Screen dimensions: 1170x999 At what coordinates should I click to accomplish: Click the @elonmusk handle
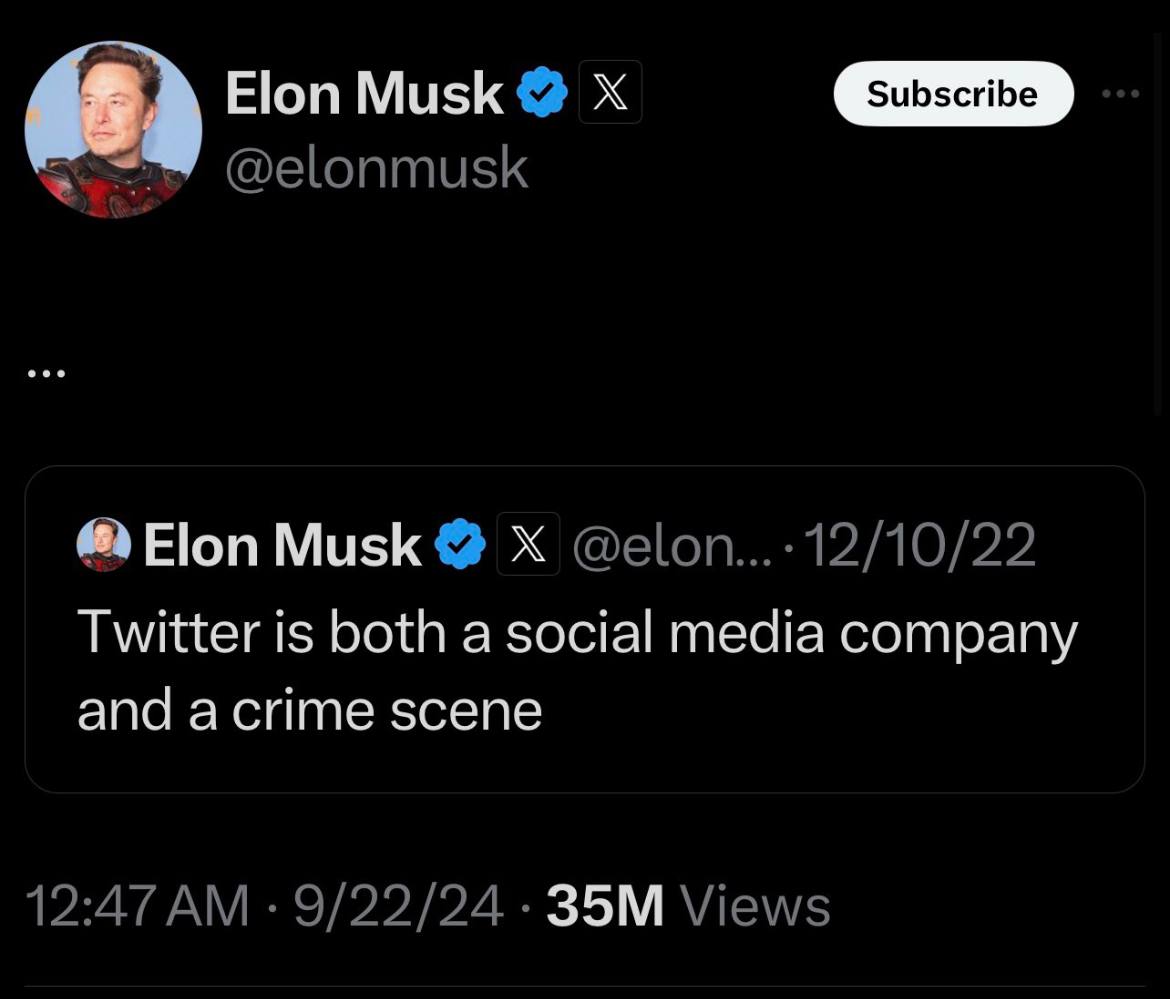point(376,168)
